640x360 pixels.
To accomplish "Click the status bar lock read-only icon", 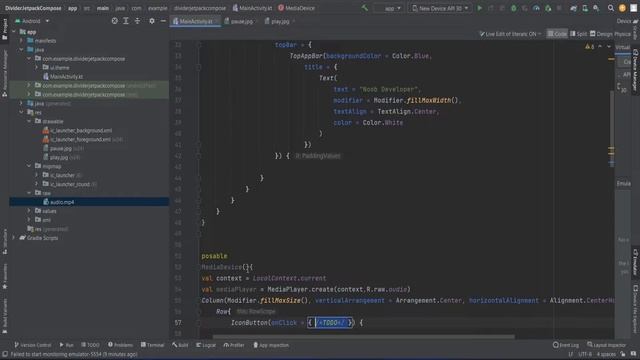I will [x=623, y=354].
